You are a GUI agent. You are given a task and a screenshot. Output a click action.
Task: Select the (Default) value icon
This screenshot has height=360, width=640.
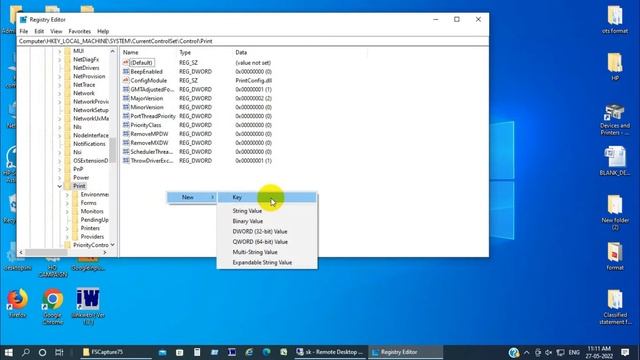126,62
